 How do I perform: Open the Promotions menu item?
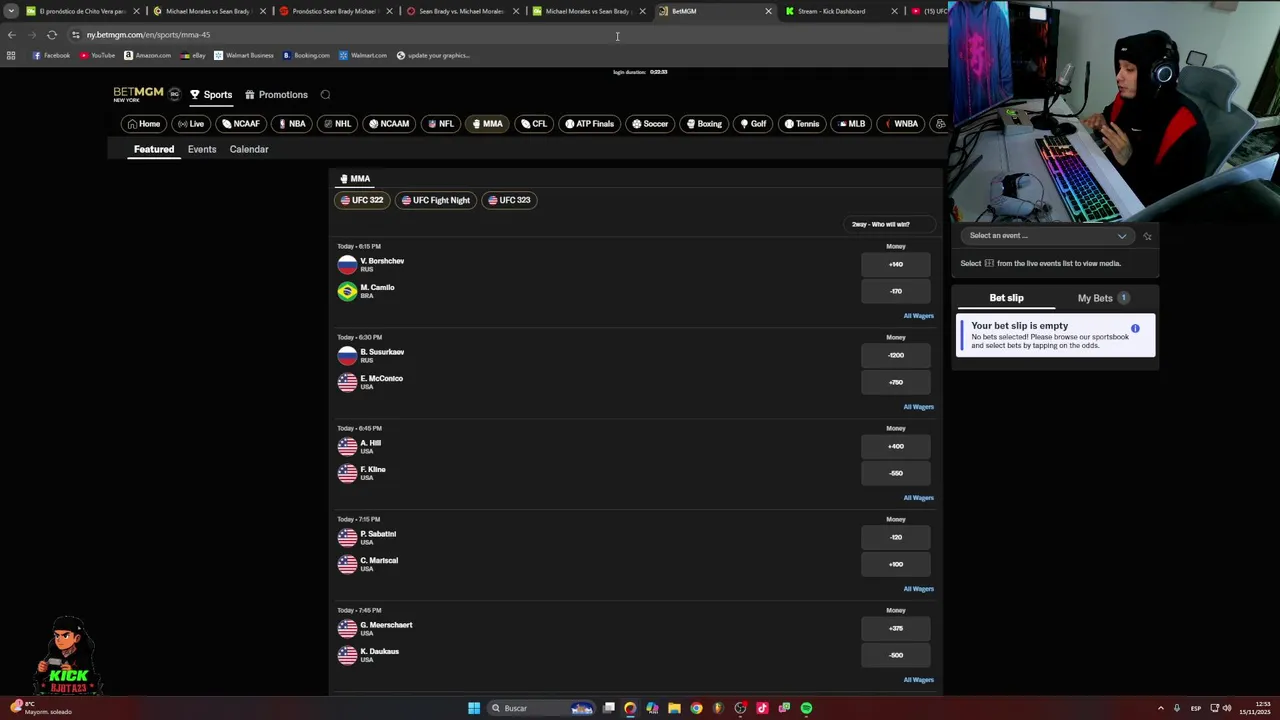[x=277, y=95]
